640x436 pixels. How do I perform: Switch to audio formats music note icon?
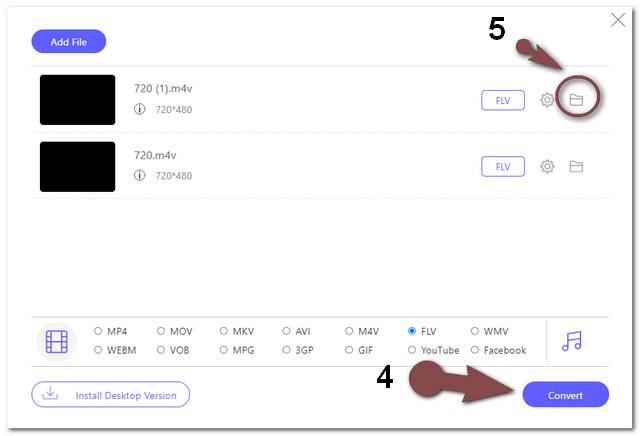point(572,341)
